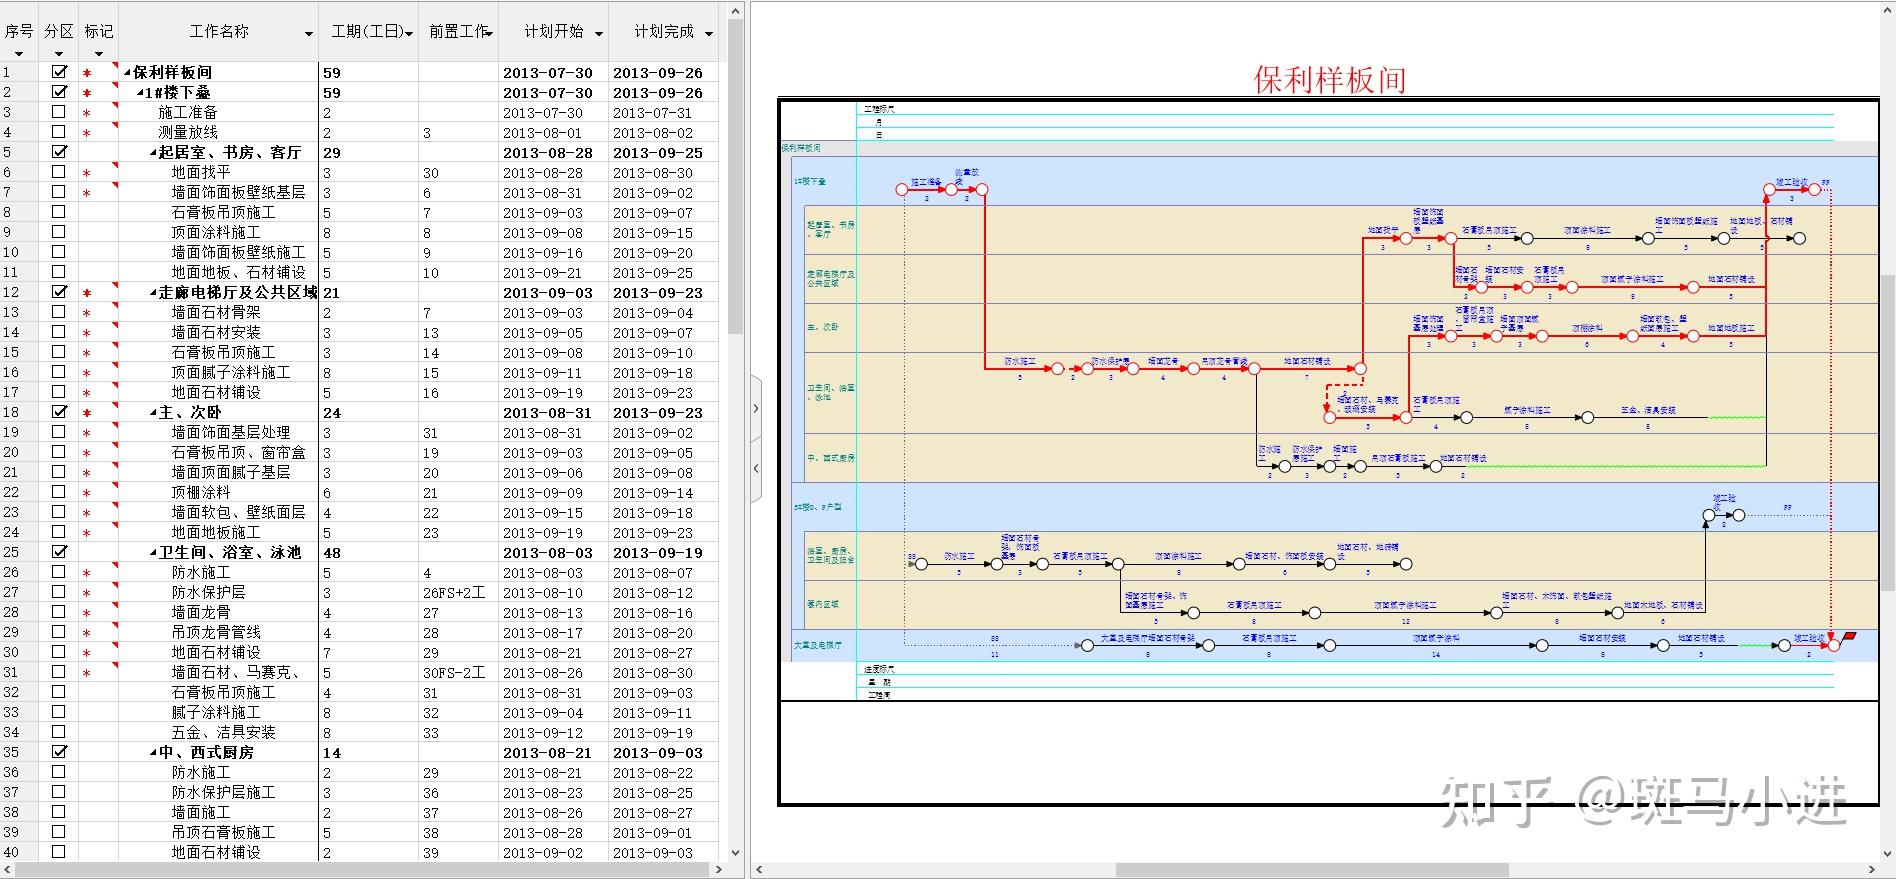Open the 前置工作 column dropdown arrow
The height and width of the screenshot is (879, 1896).
[x=490, y=34]
